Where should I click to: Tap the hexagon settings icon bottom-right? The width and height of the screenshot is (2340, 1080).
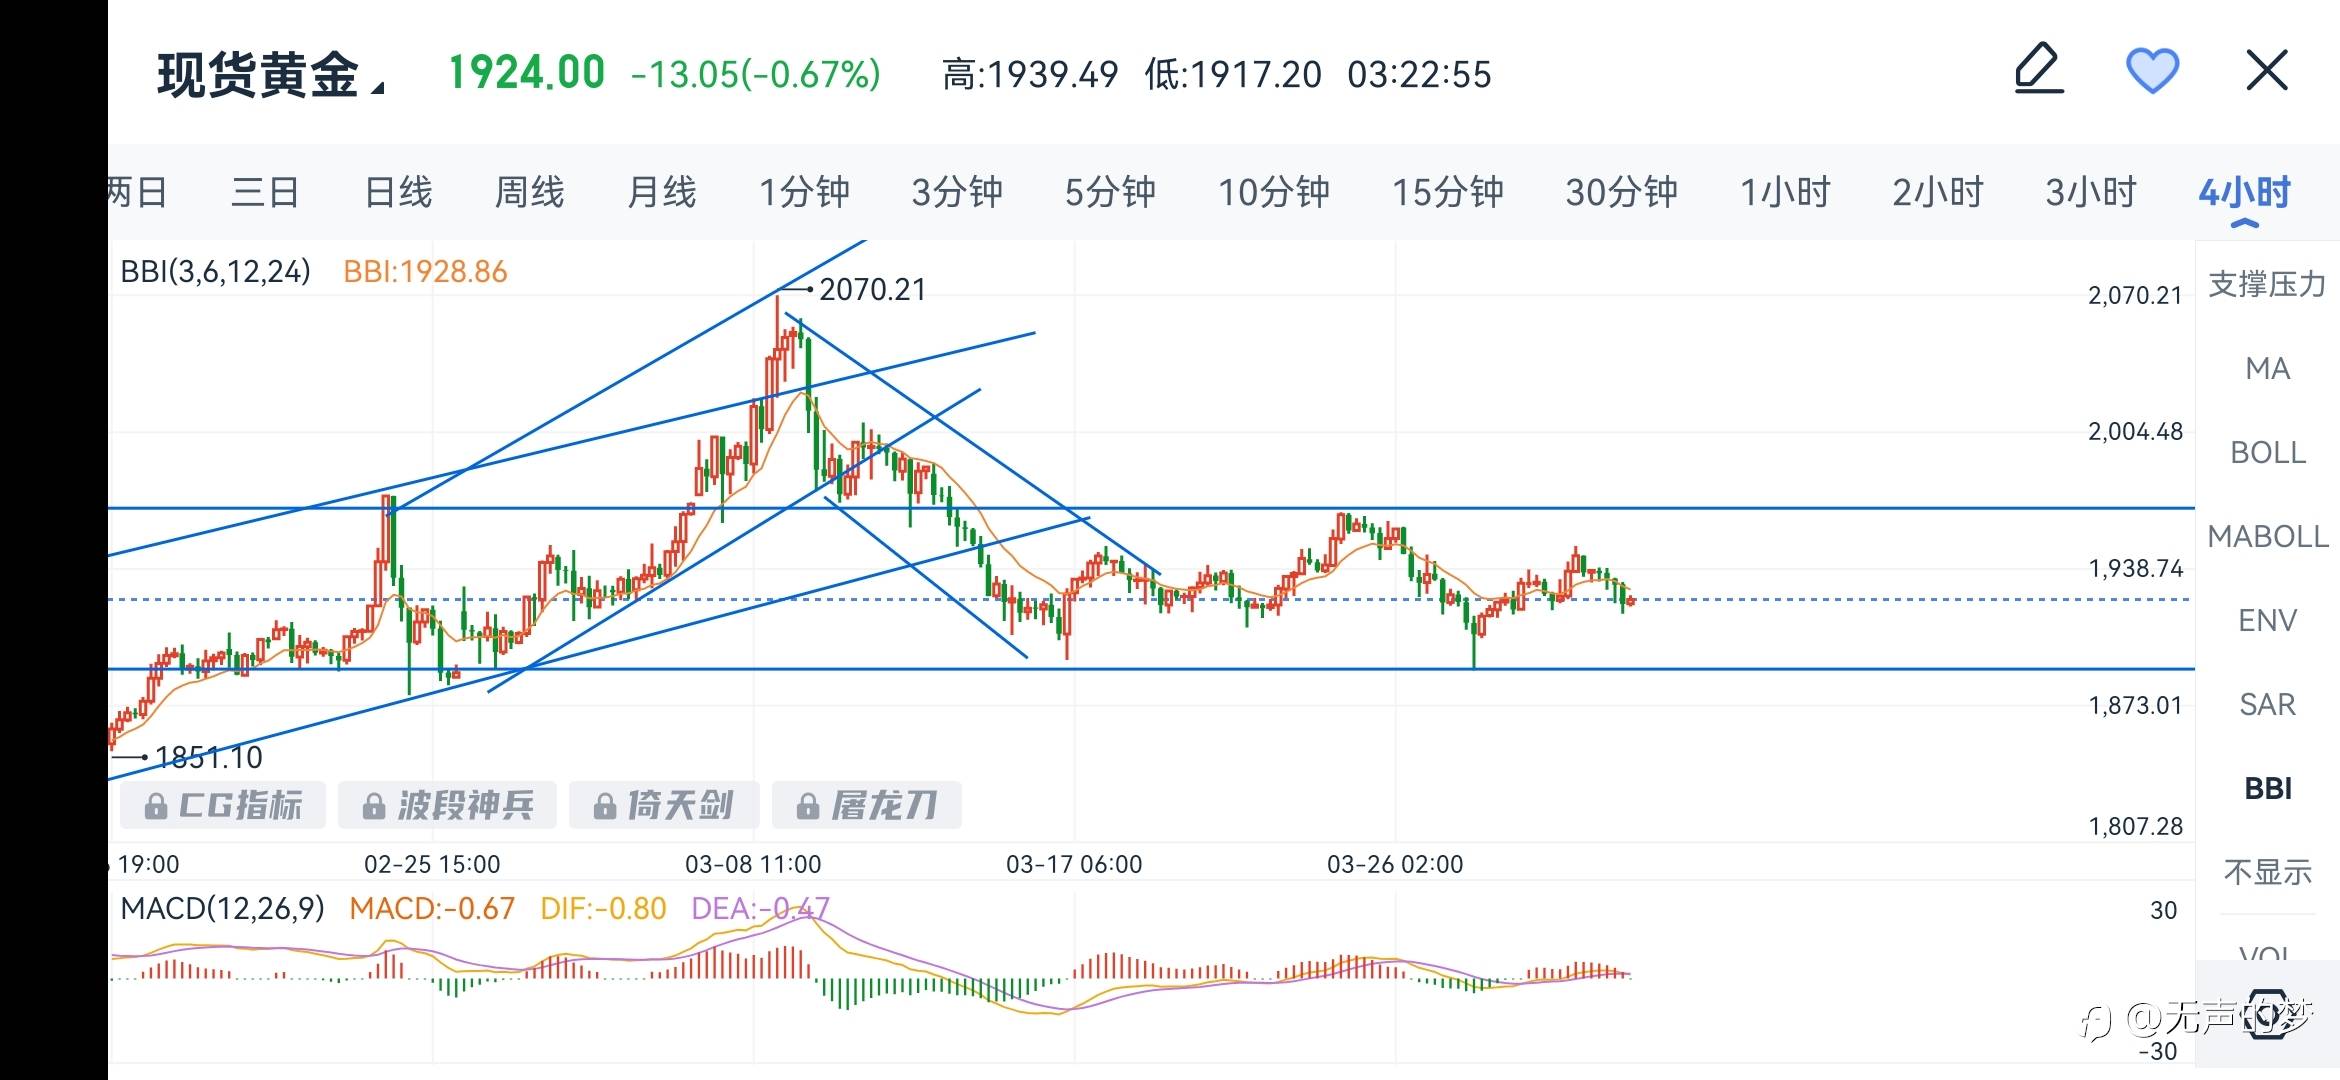[2267, 1015]
